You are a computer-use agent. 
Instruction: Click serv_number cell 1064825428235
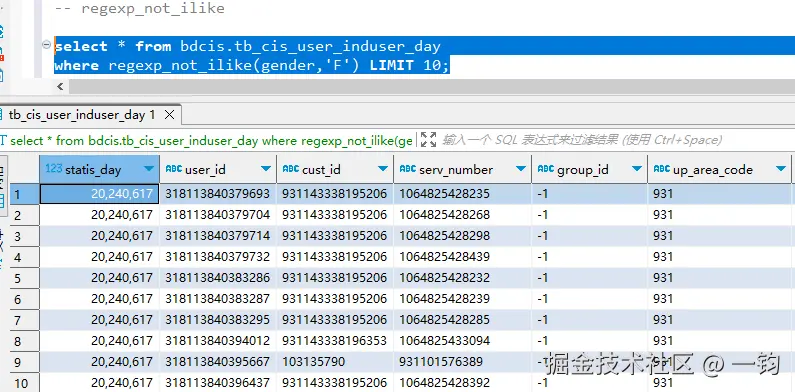tap(462, 194)
